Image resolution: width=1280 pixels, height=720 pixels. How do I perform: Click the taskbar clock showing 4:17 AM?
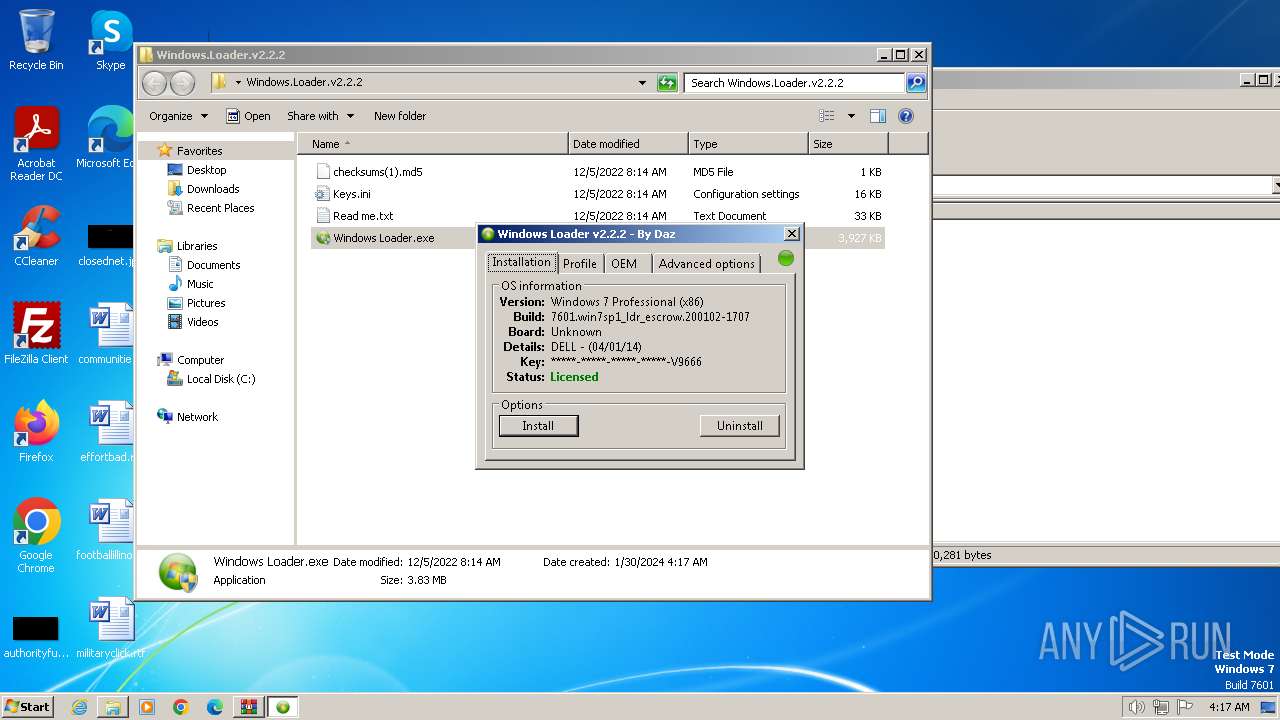1229,707
